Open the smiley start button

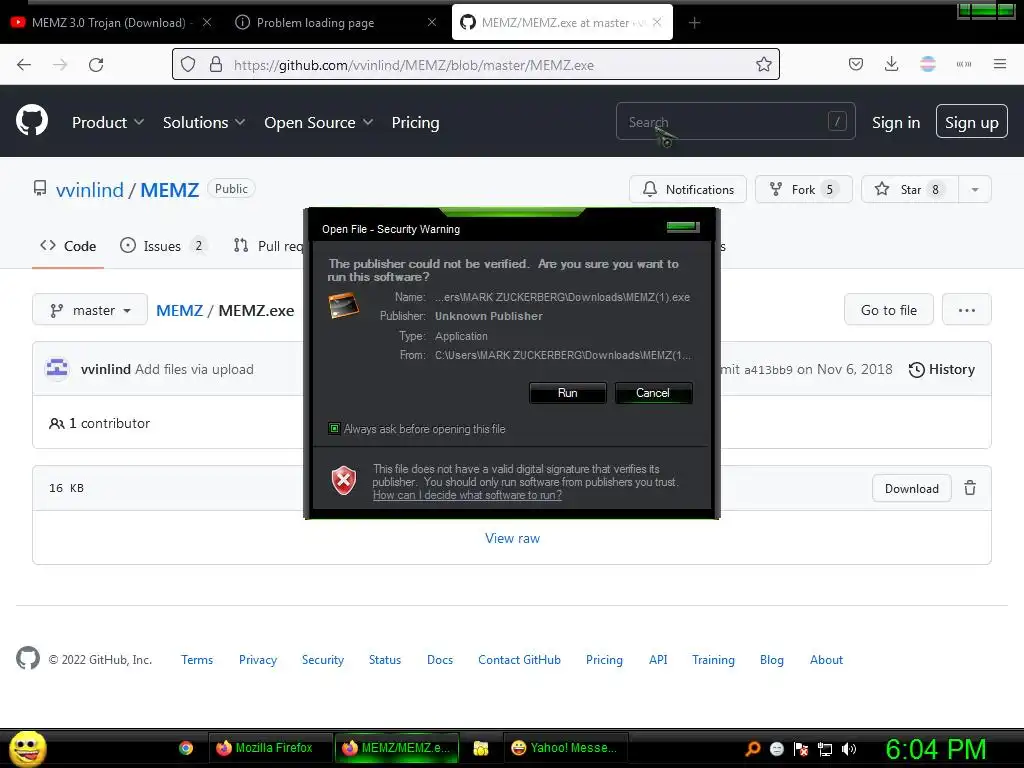[27, 748]
